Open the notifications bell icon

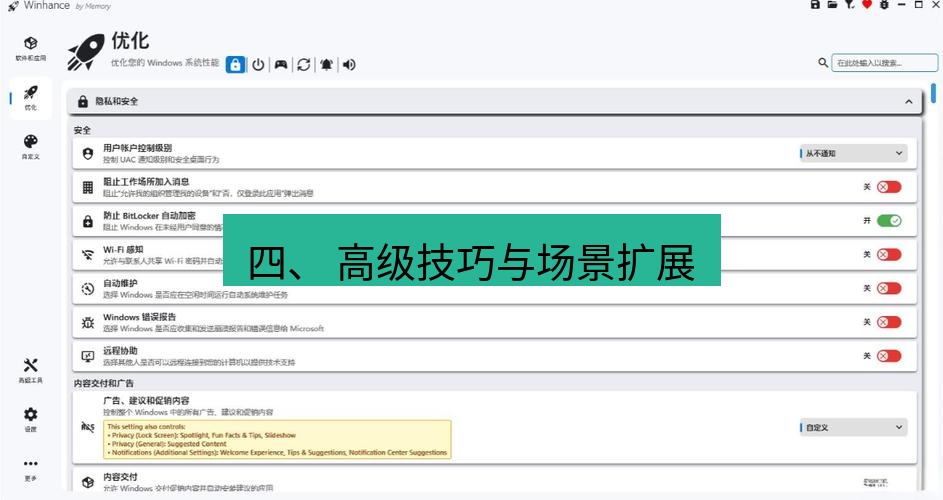(x=327, y=64)
